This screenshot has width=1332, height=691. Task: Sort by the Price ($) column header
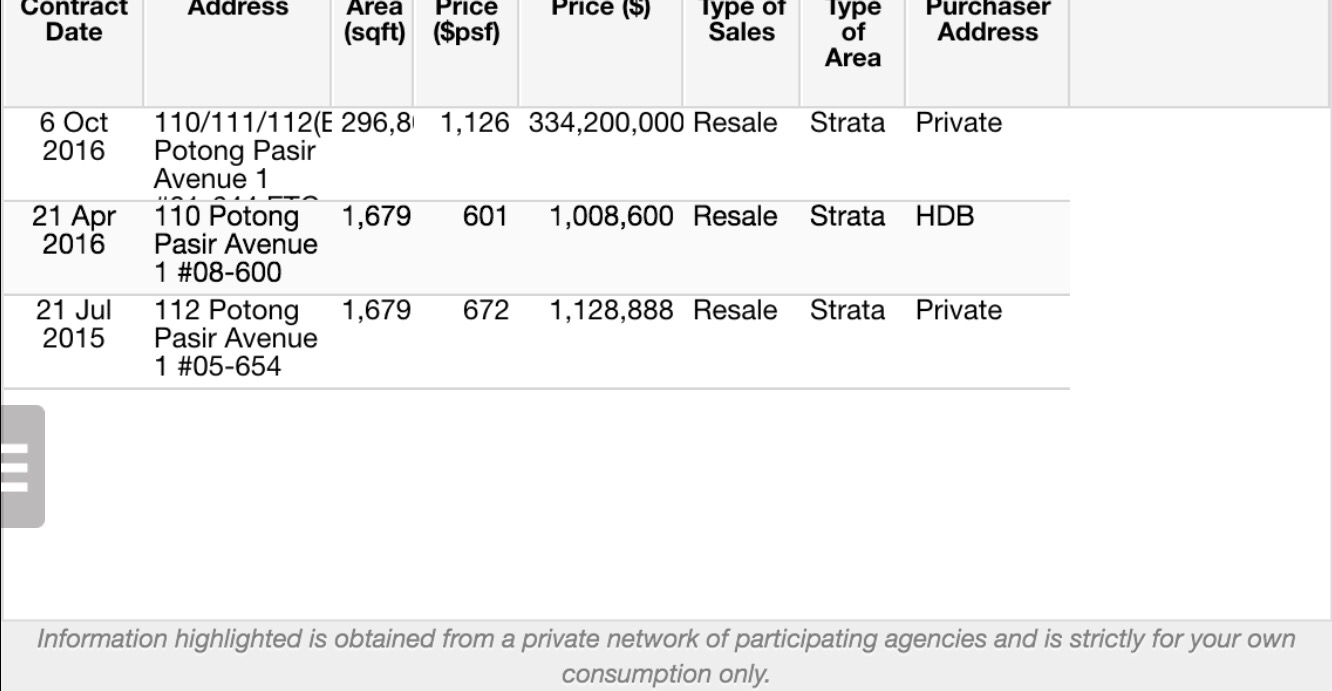(x=600, y=10)
